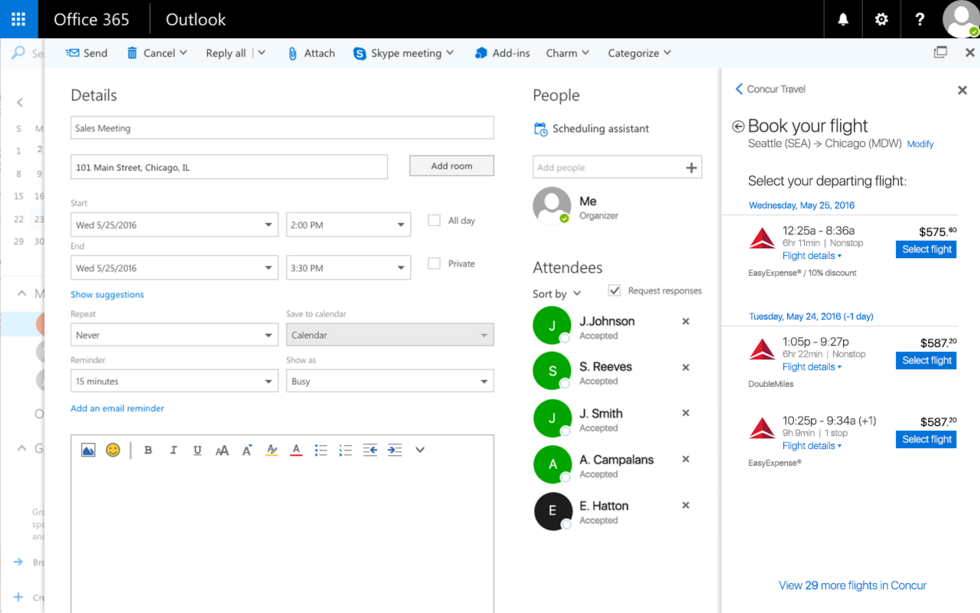
Task: Open the Show as dropdown set to Busy
Action: pos(390,381)
